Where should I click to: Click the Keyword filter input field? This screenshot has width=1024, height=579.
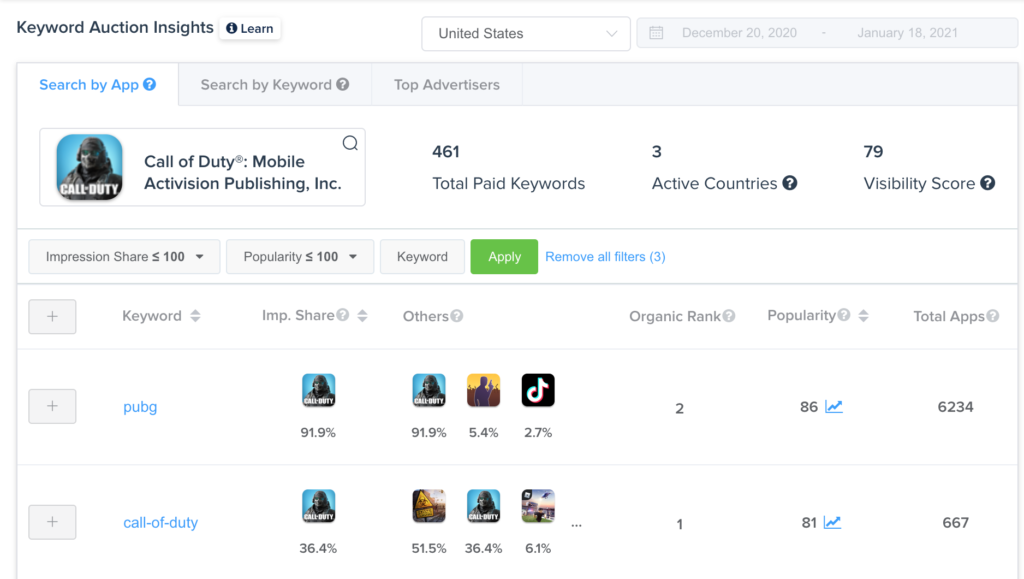(422, 257)
